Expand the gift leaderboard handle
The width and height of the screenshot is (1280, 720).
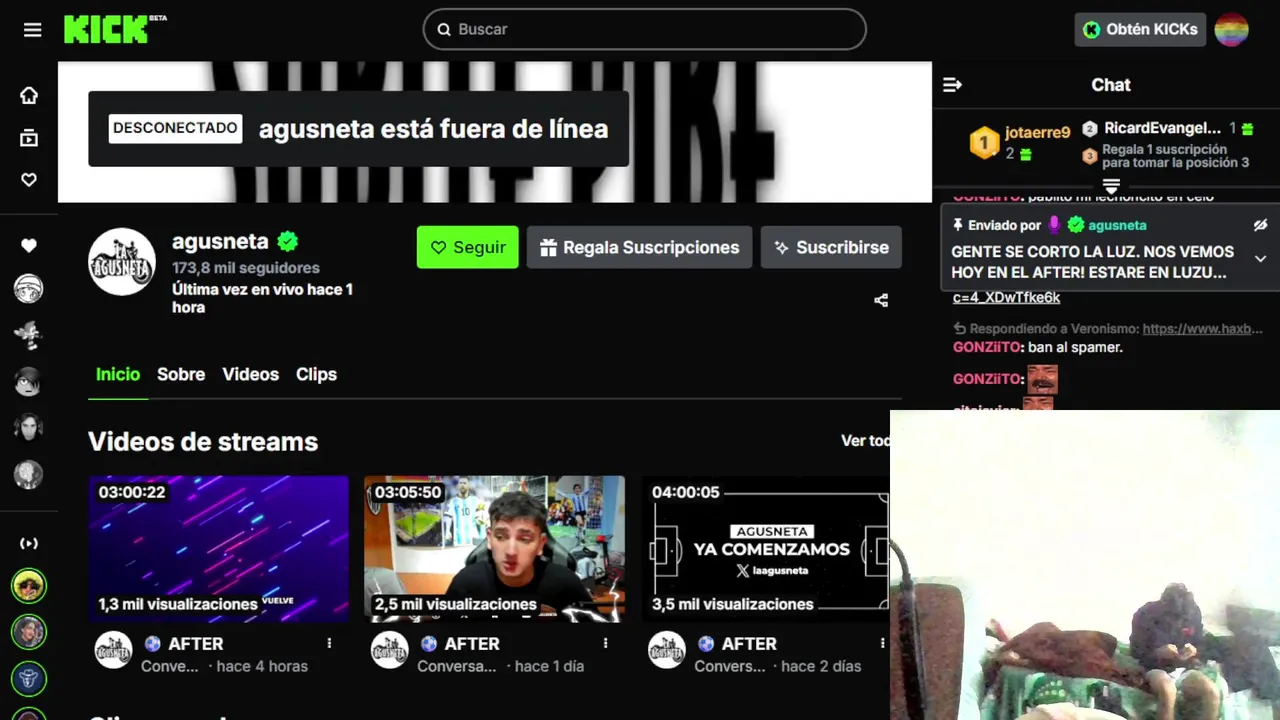[1111, 186]
